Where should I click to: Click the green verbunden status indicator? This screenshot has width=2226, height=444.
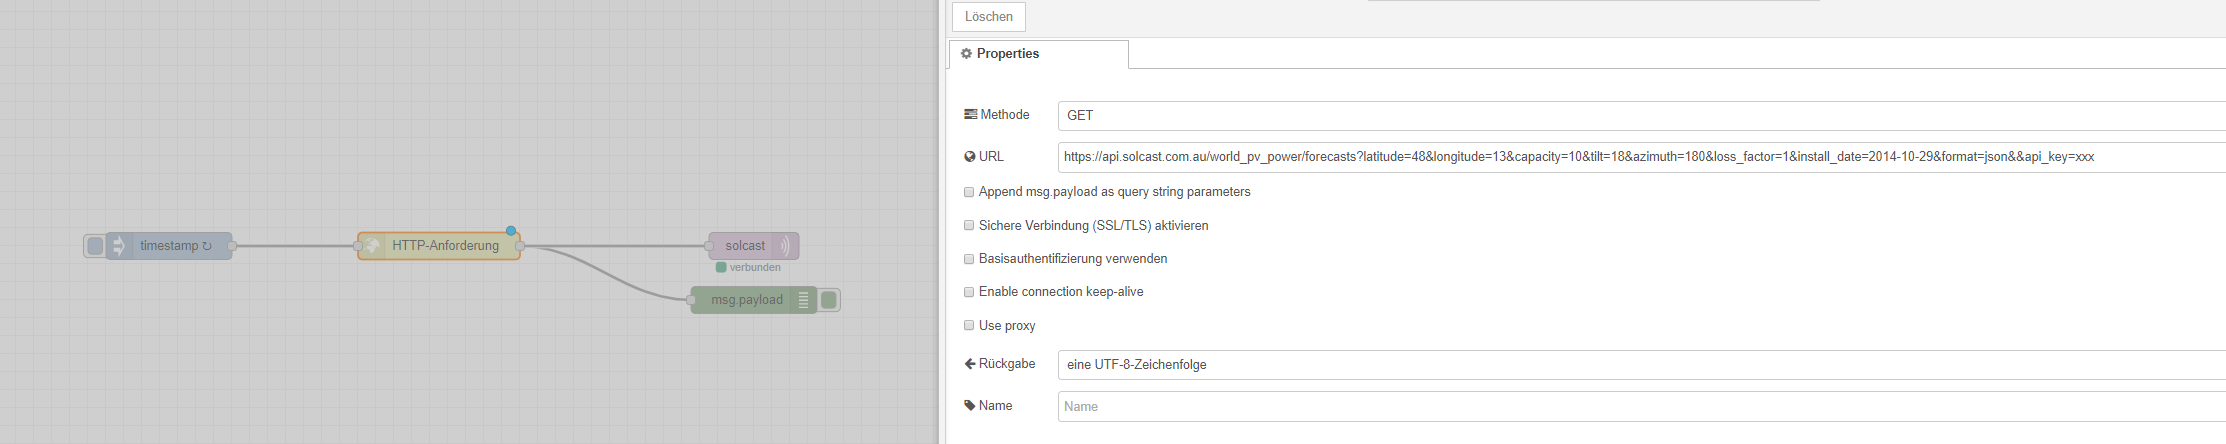click(721, 267)
